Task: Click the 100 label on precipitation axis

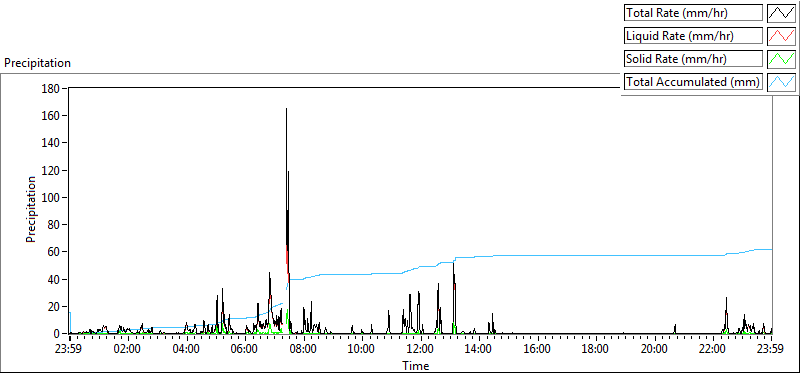Action: 53,198
